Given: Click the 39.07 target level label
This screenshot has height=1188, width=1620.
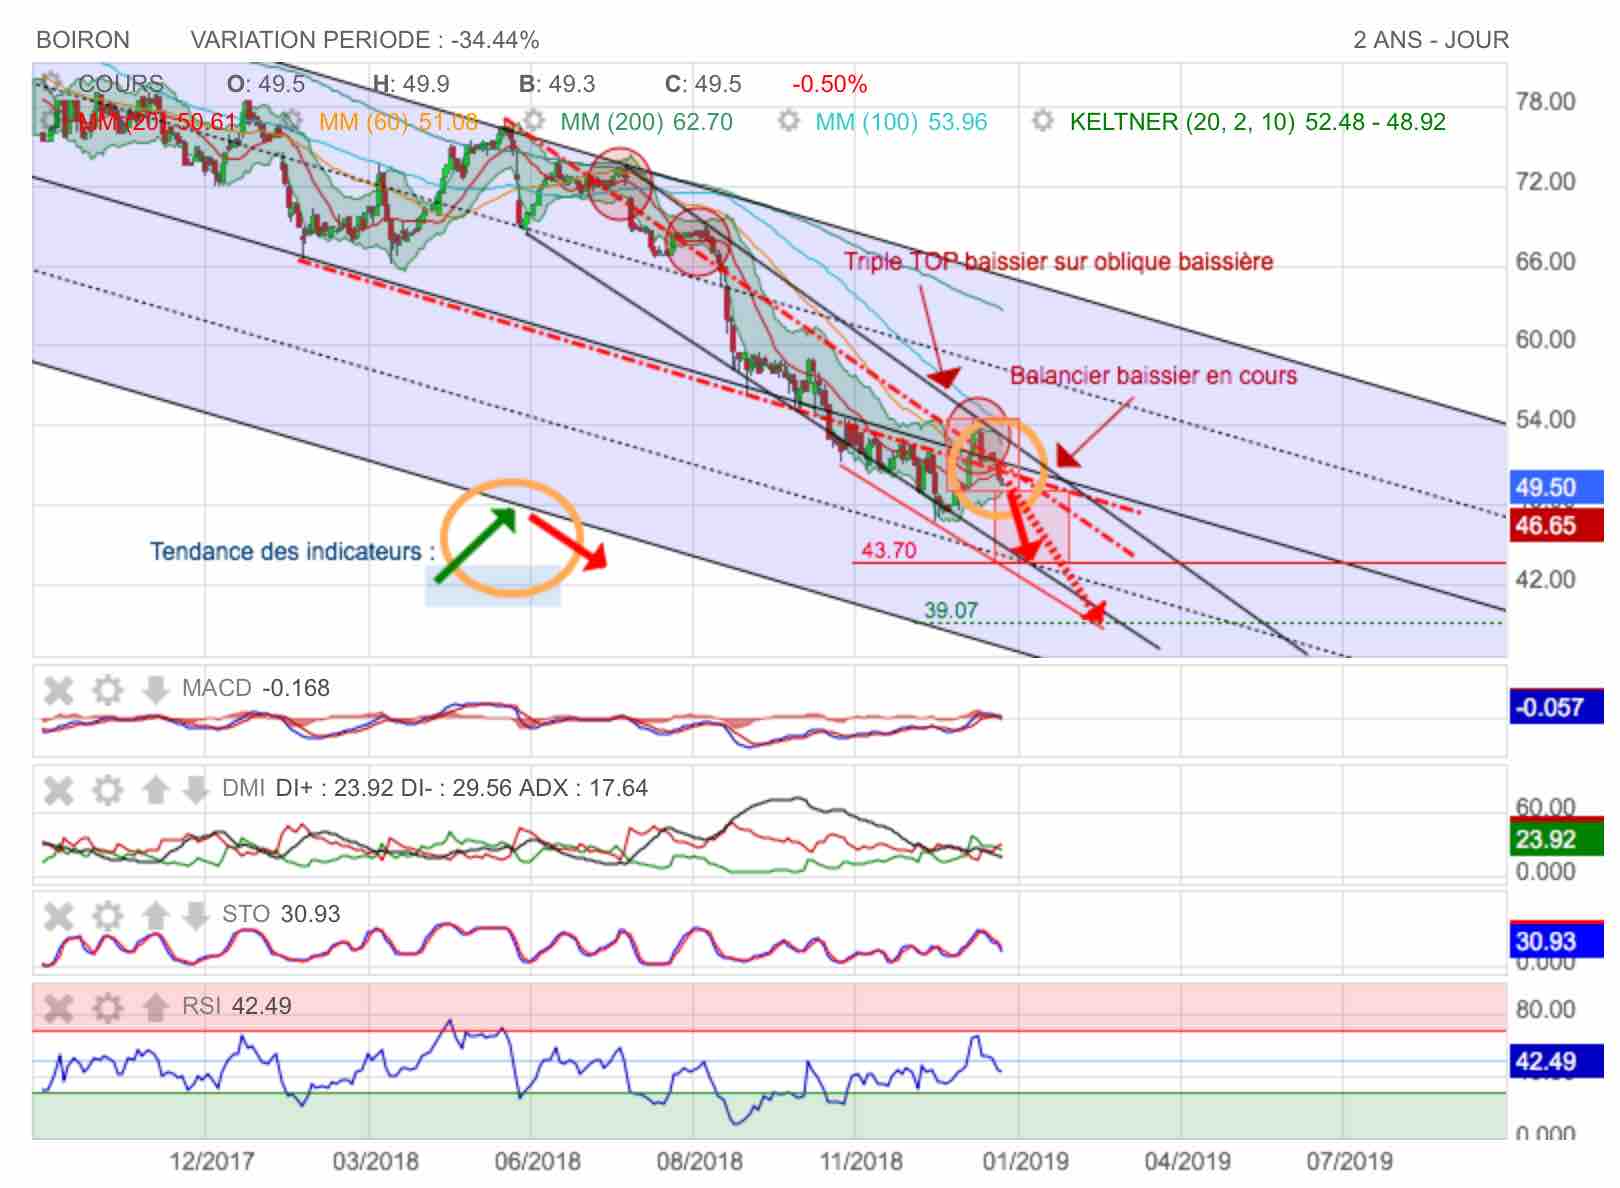Looking at the screenshot, I should pyautogui.click(x=950, y=610).
